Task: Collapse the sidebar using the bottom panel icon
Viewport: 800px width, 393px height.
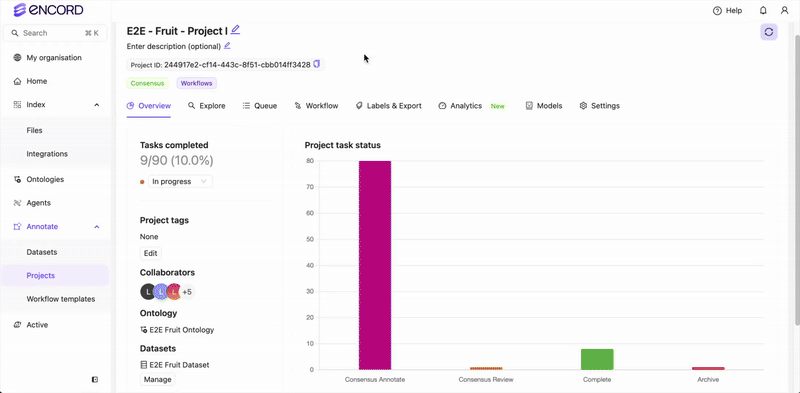Action: (x=95, y=379)
